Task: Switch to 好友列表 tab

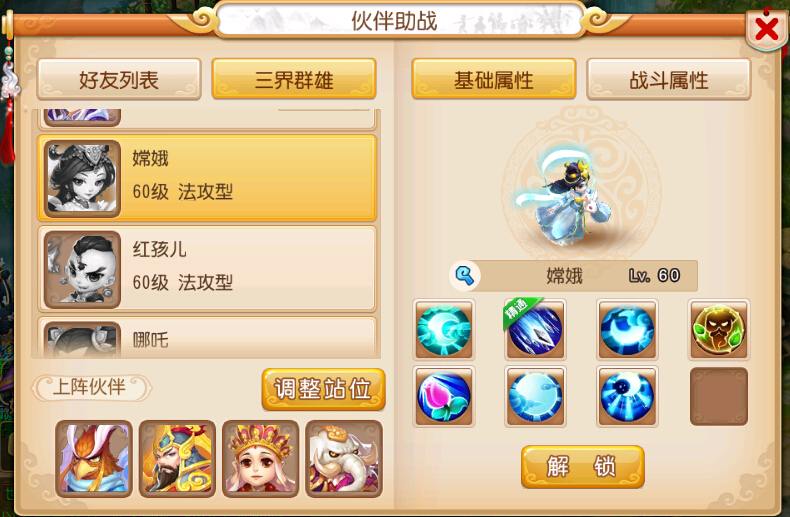Action: (119, 80)
